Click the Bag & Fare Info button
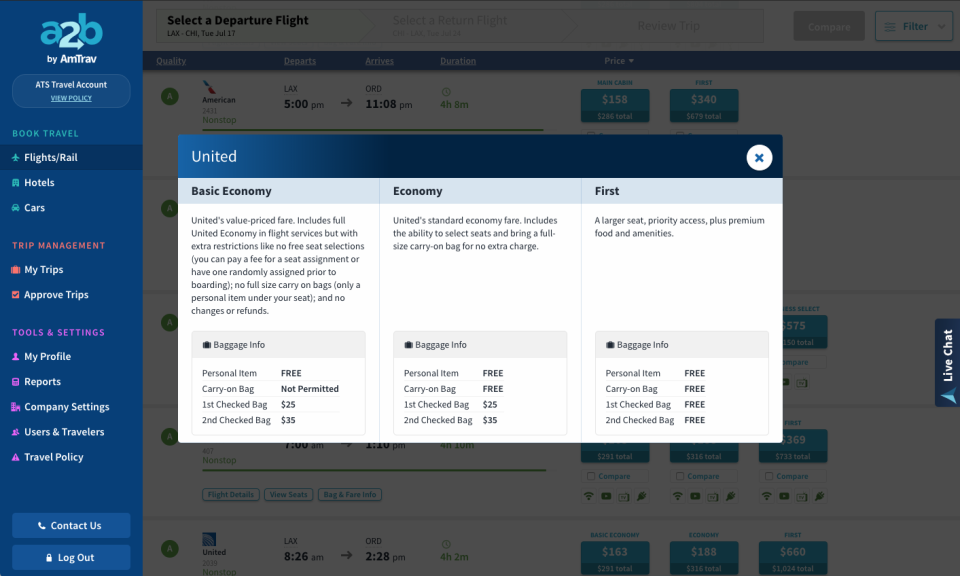The height and width of the screenshot is (576, 960). click(x=350, y=495)
